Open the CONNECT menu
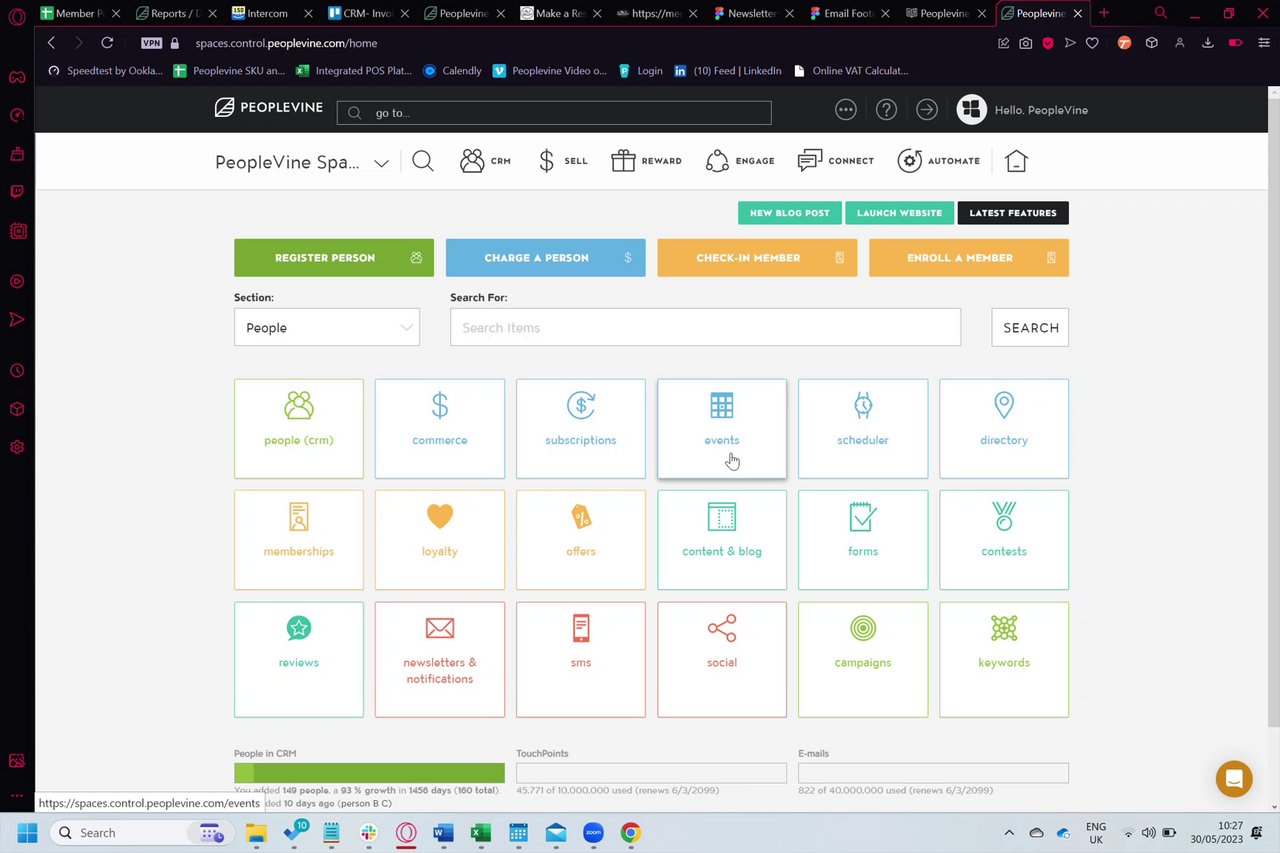This screenshot has width=1280, height=853. click(x=836, y=161)
